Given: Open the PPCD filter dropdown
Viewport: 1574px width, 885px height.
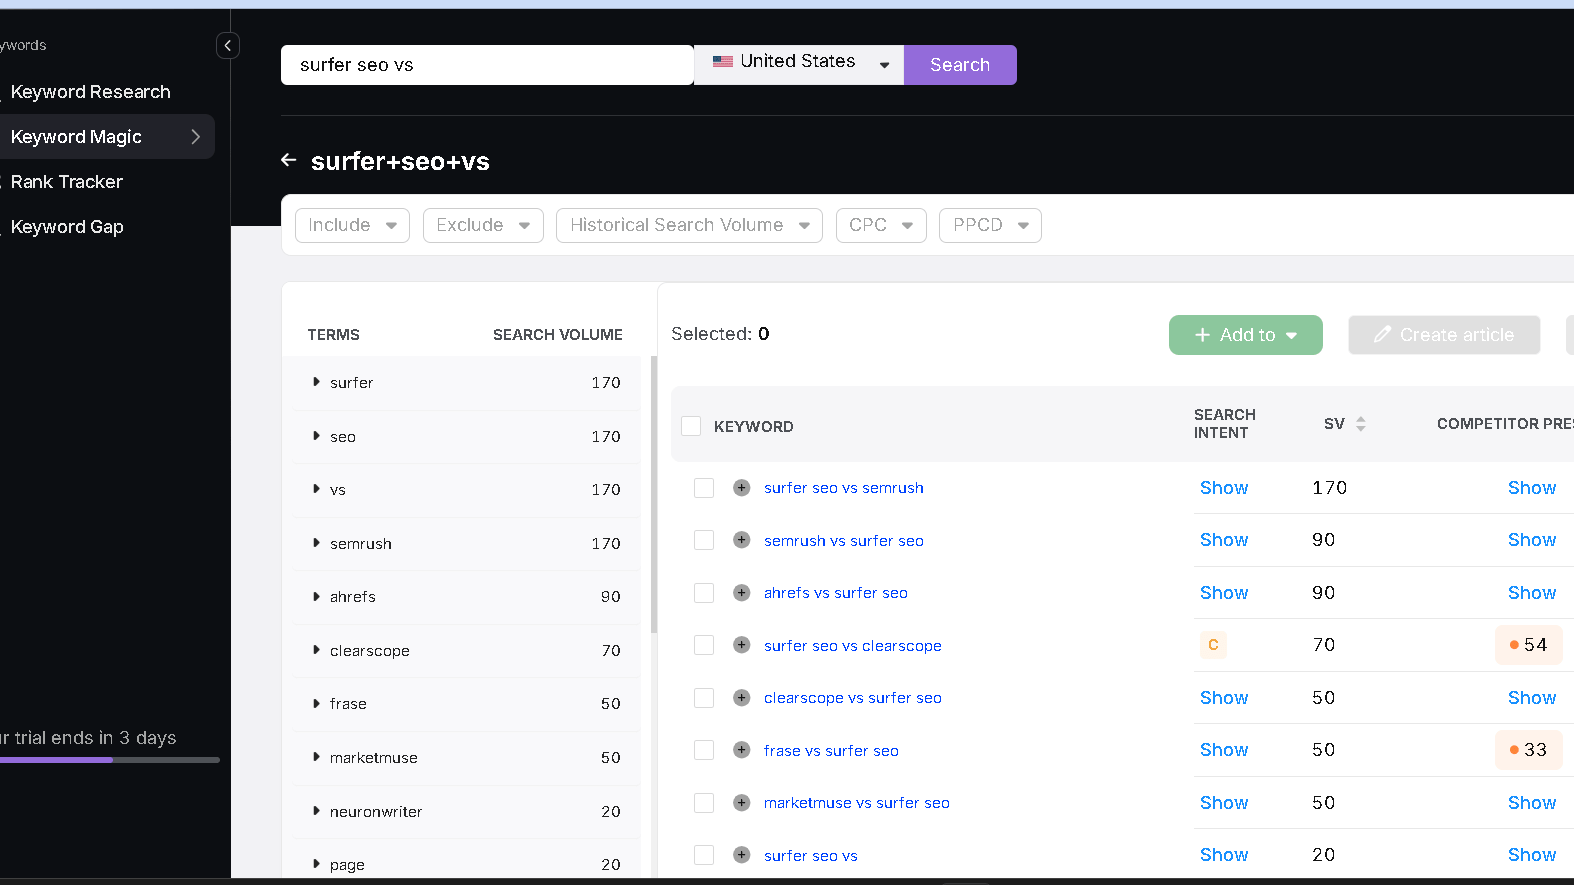Looking at the screenshot, I should coord(990,225).
